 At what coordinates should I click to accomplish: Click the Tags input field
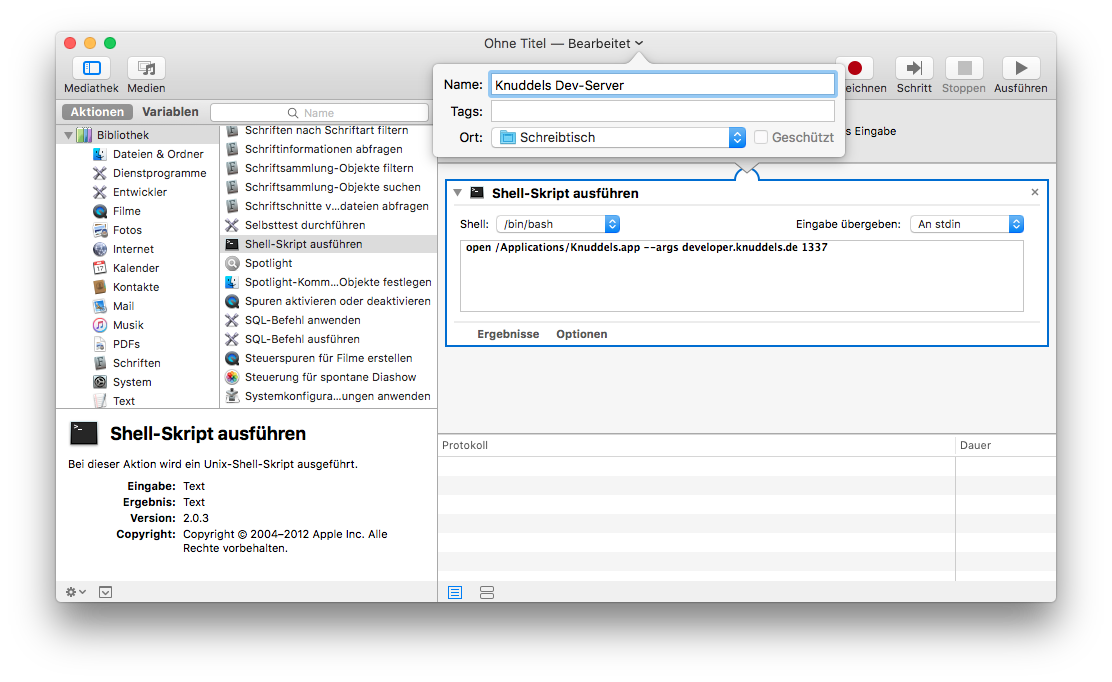(x=662, y=111)
